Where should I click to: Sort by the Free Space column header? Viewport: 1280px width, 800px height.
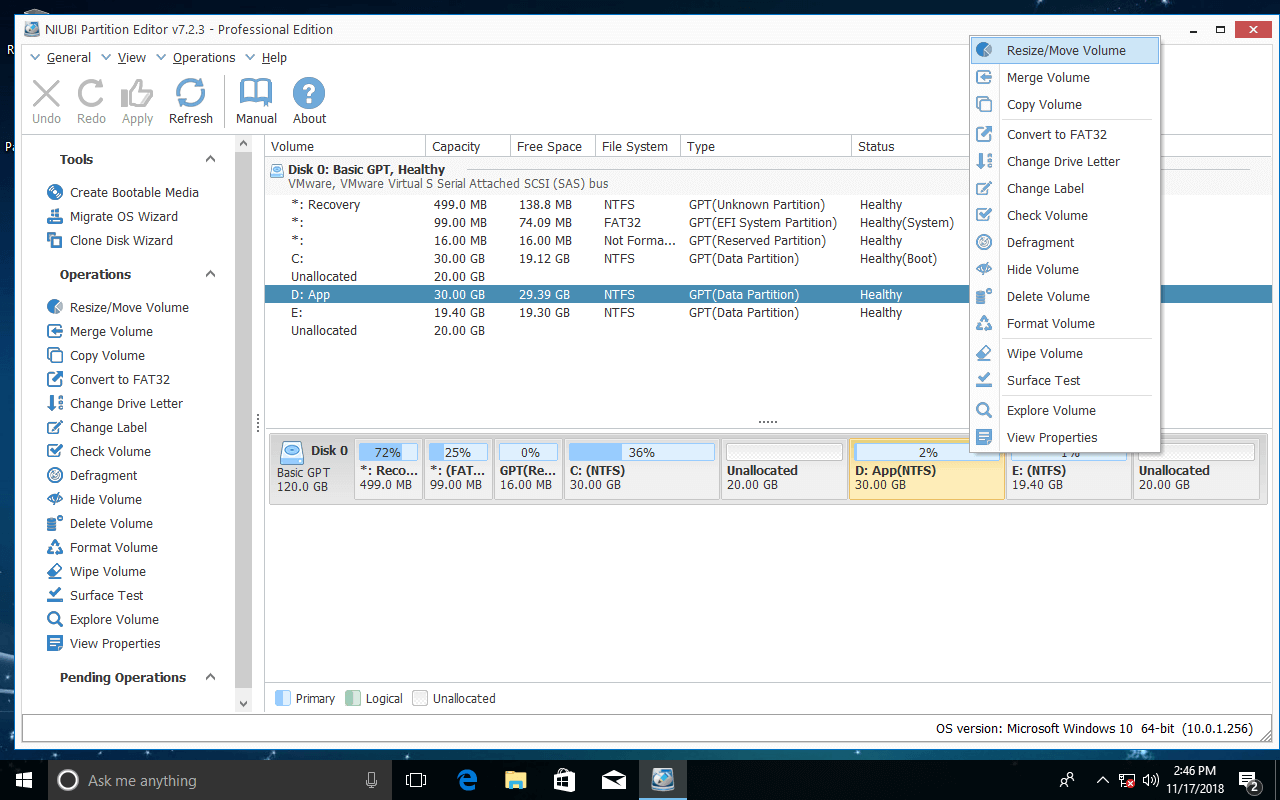point(553,146)
